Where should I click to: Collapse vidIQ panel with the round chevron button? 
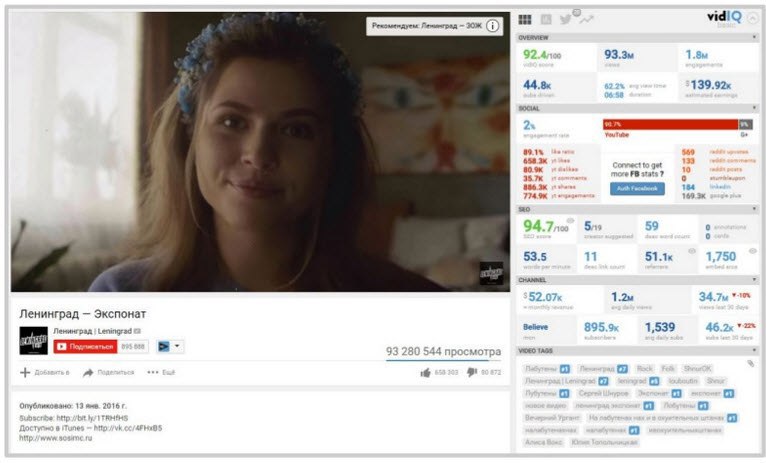tap(753, 18)
